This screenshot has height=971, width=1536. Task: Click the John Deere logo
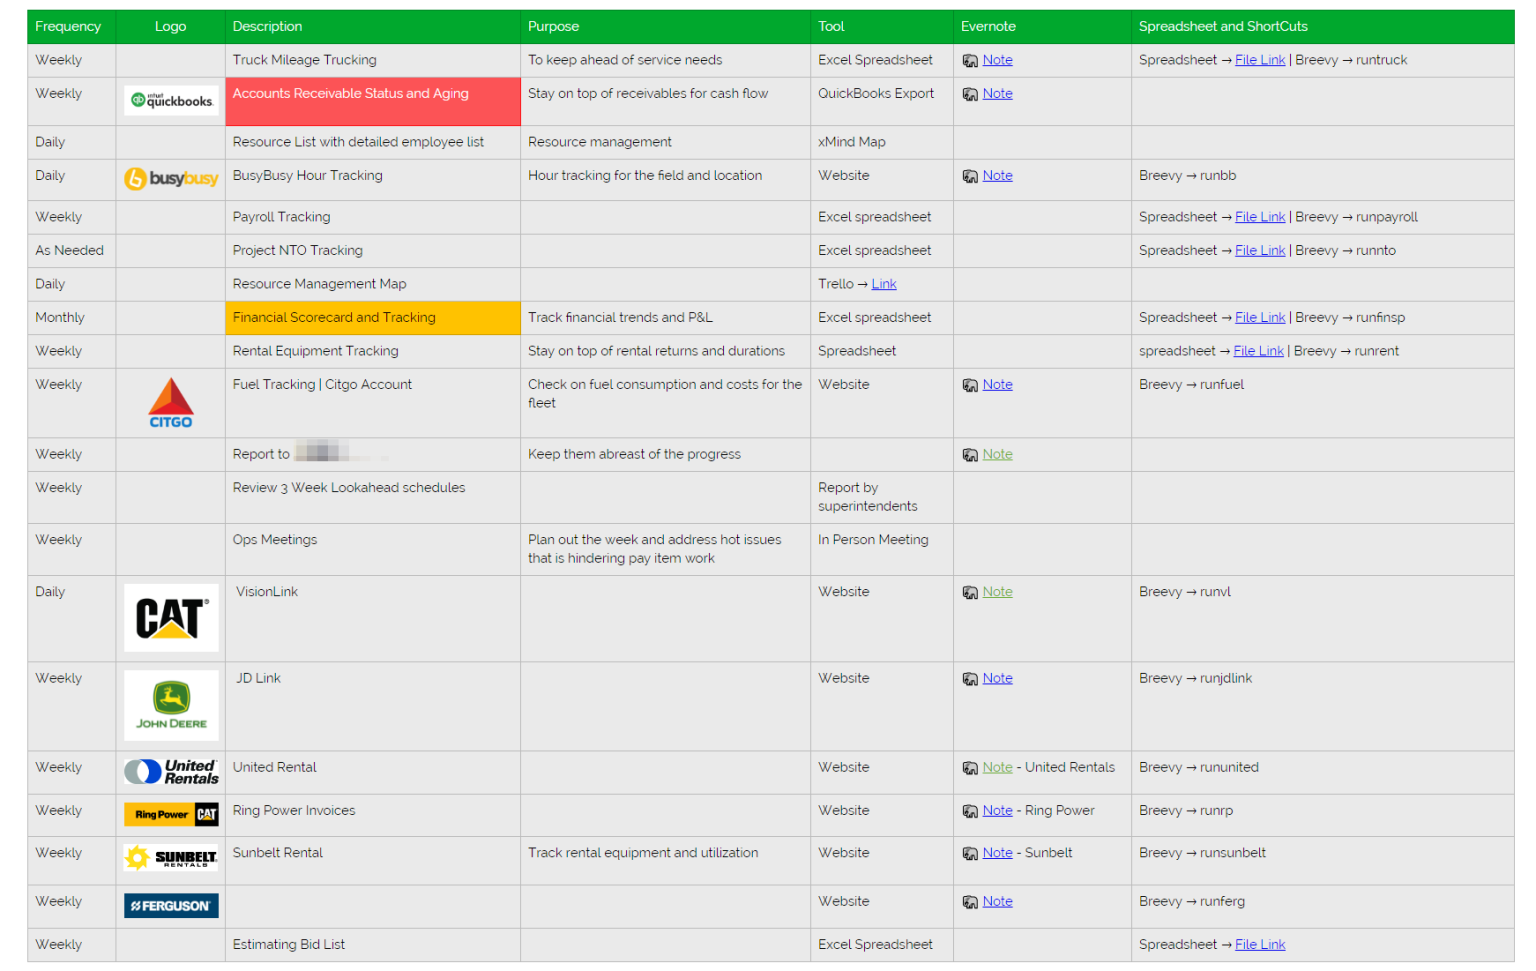(x=171, y=705)
